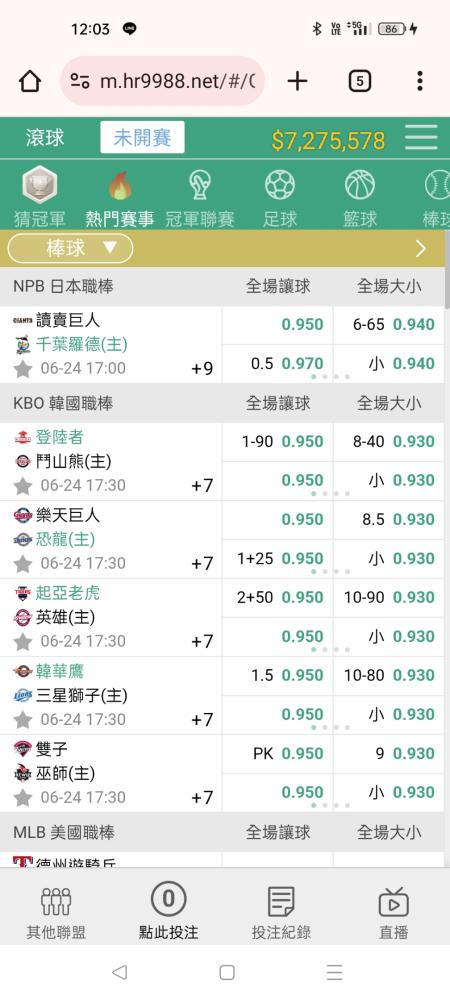Image resolution: width=450 pixels, height=1000 pixels.
Task: Expand +9 more bets for 千葉羅德
Action: 202,369
